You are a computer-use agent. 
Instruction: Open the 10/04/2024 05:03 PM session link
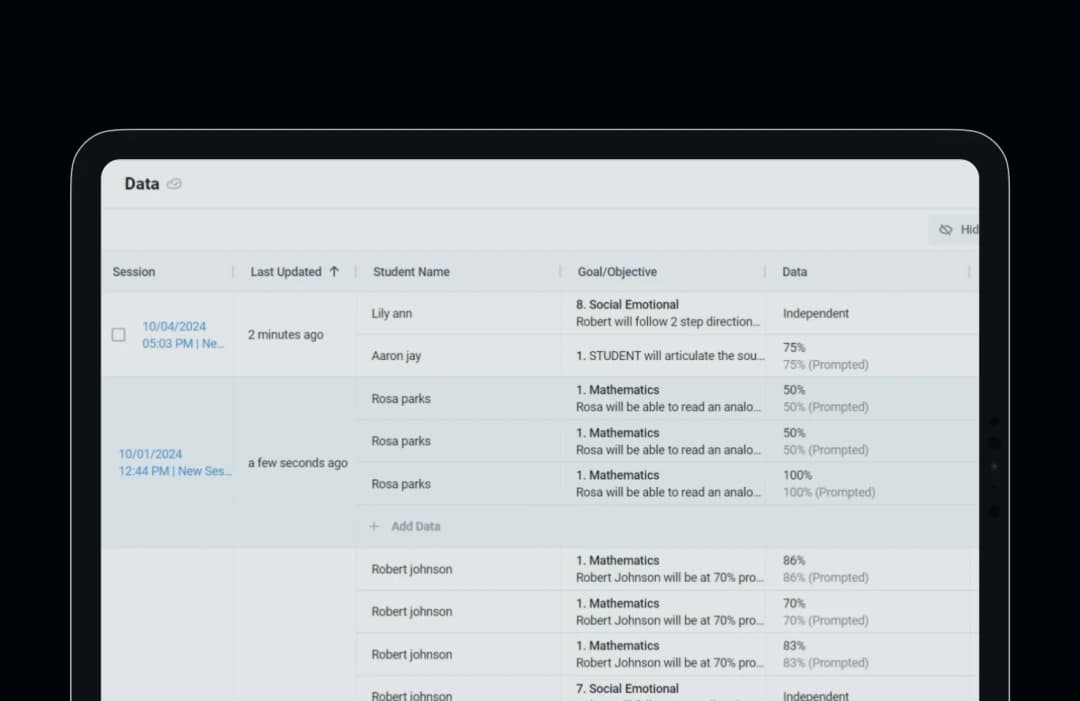(x=183, y=335)
